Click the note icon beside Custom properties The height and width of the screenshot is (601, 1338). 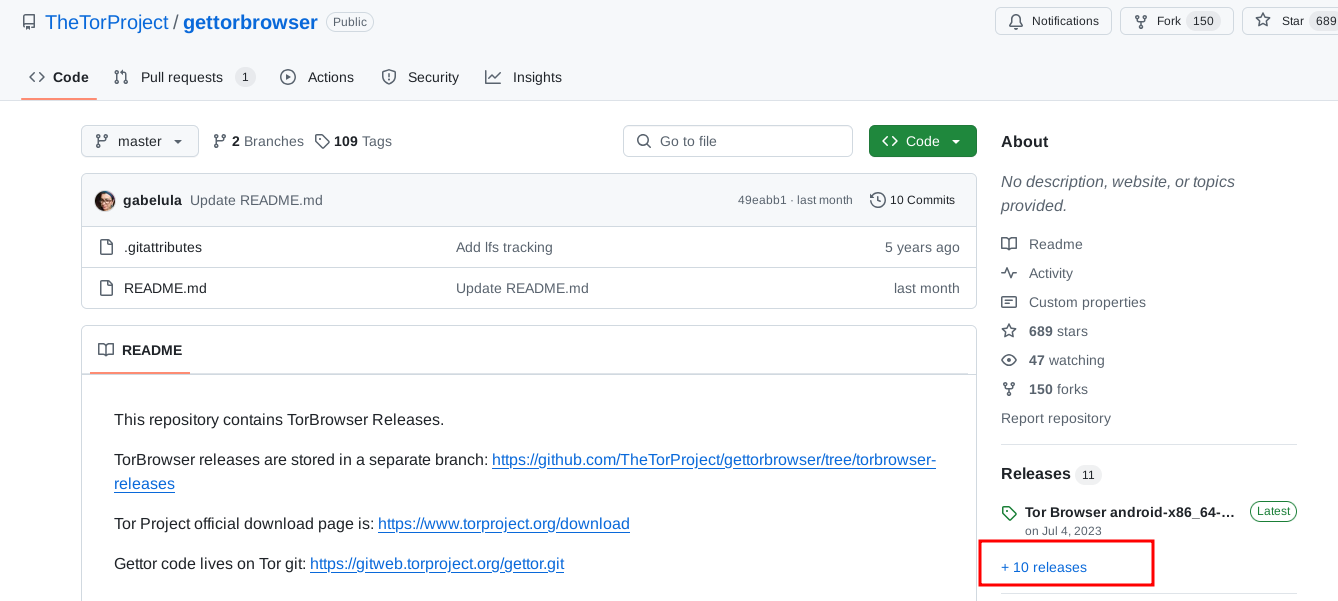pyautogui.click(x=1009, y=302)
